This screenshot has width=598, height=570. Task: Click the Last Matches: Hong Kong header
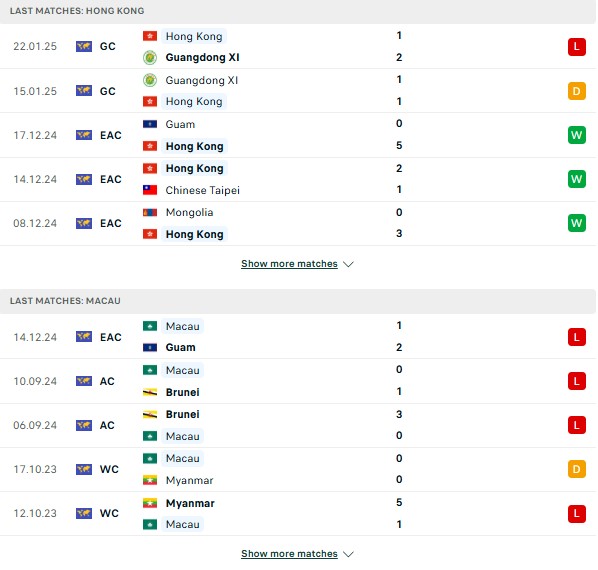point(77,11)
